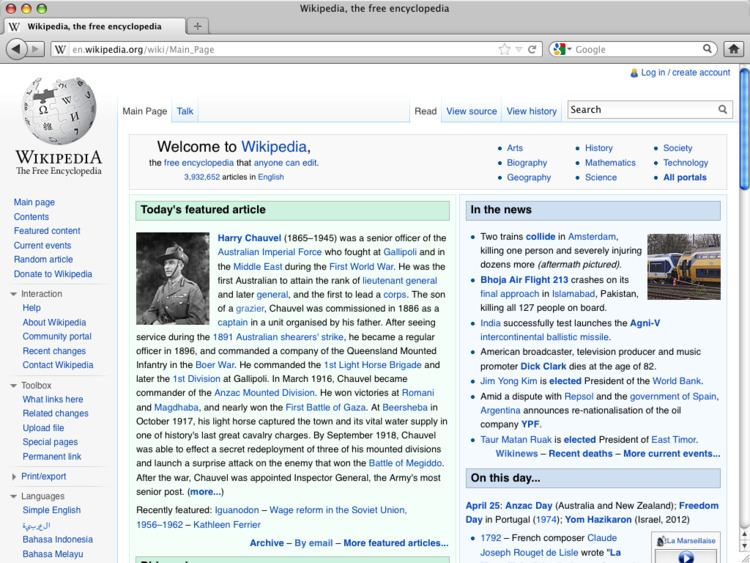Click the Bhoja Air Flight 213 link
This screenshot has height=563, width=750.
pos(524,280)
